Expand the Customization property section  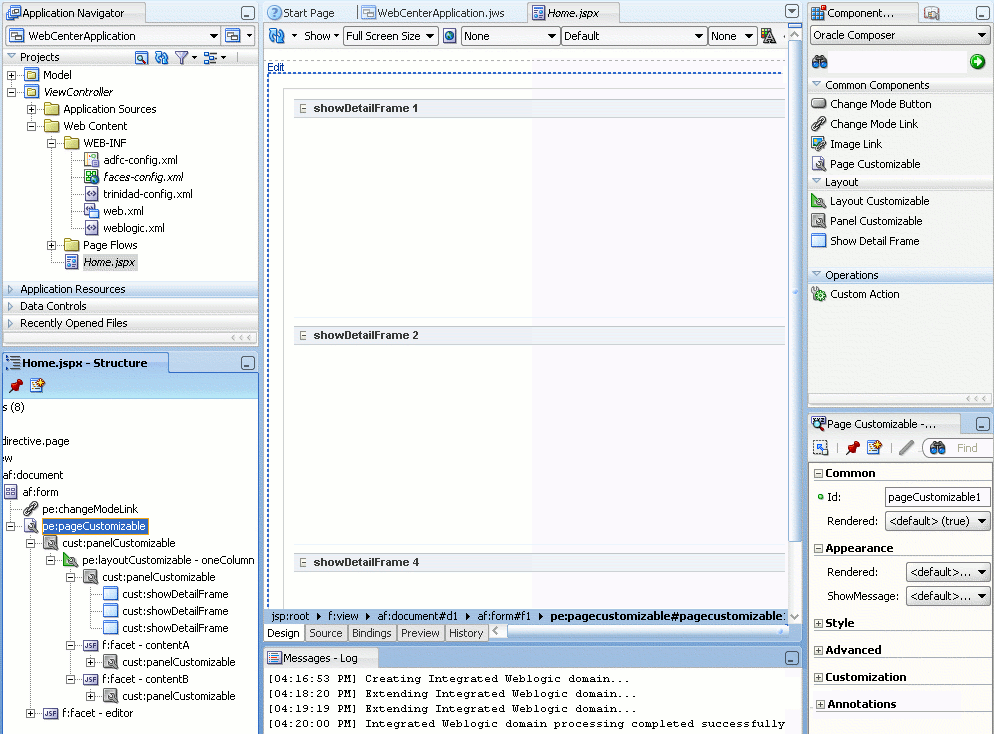point(818,678)
